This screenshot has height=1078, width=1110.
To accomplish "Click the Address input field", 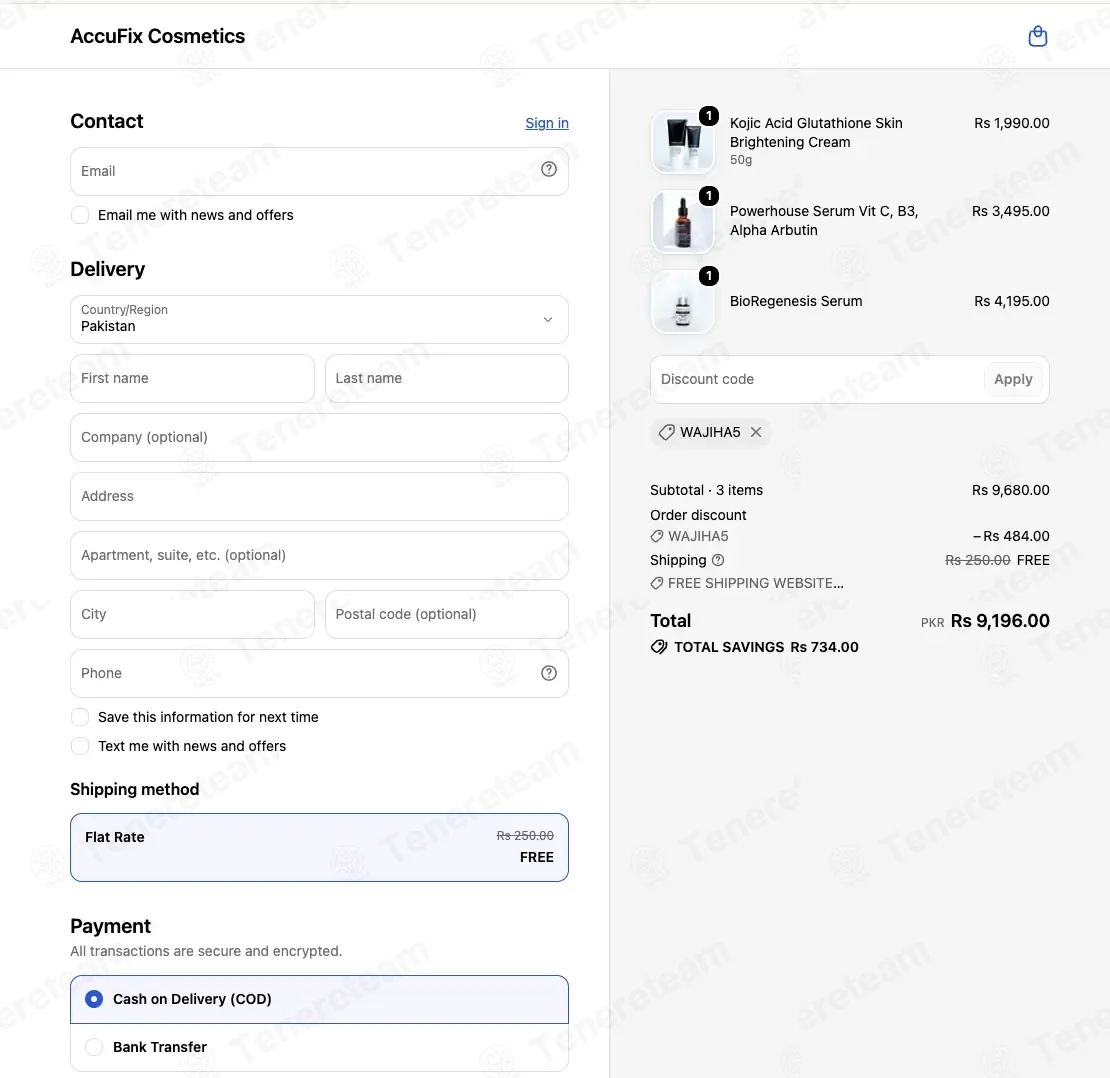I will [x=319, y=496].
